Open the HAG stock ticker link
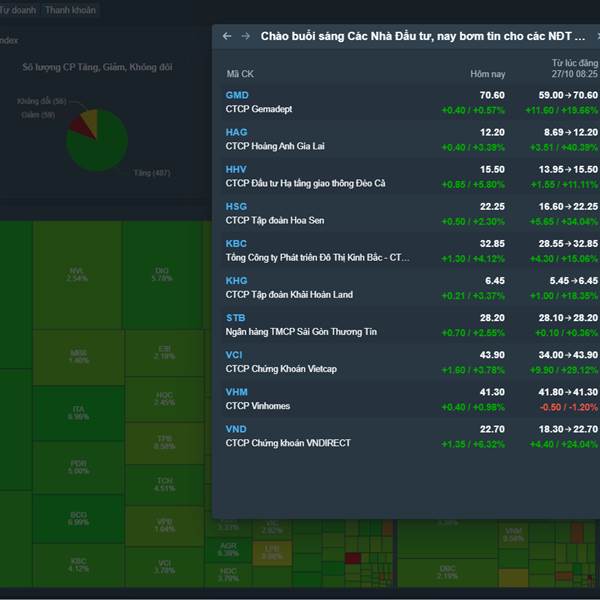The width and height of the screenshot is (600, 600). (x=236, y=132)
